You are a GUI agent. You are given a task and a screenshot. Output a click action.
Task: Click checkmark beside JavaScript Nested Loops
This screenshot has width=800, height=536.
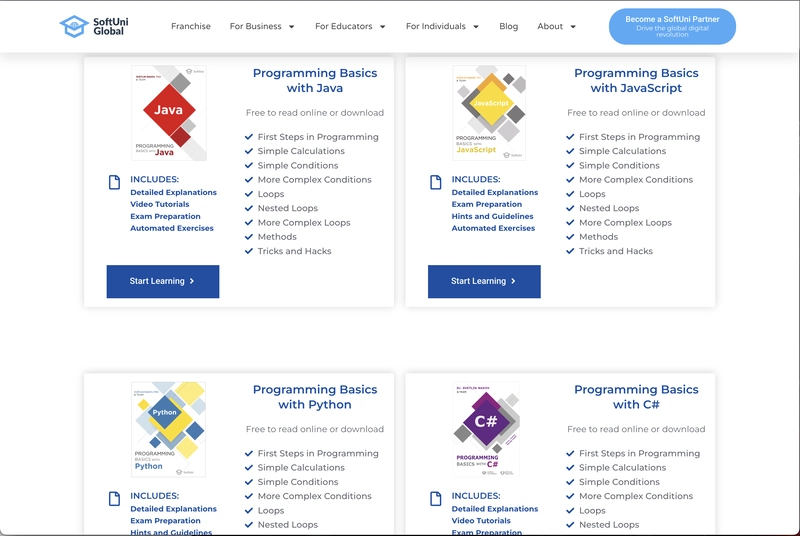(570, 208)
